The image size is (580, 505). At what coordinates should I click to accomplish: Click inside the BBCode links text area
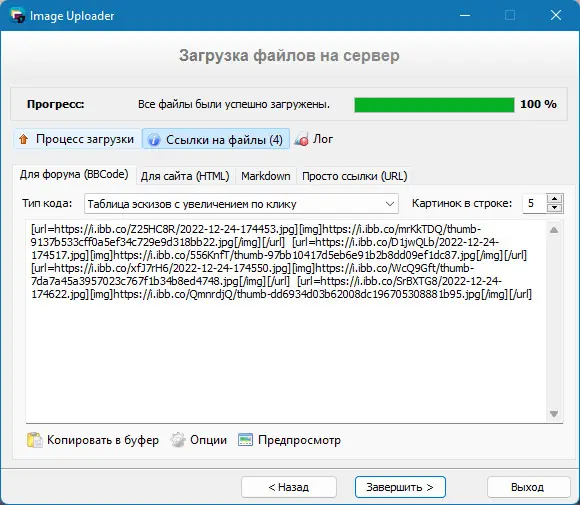(286, 321)
